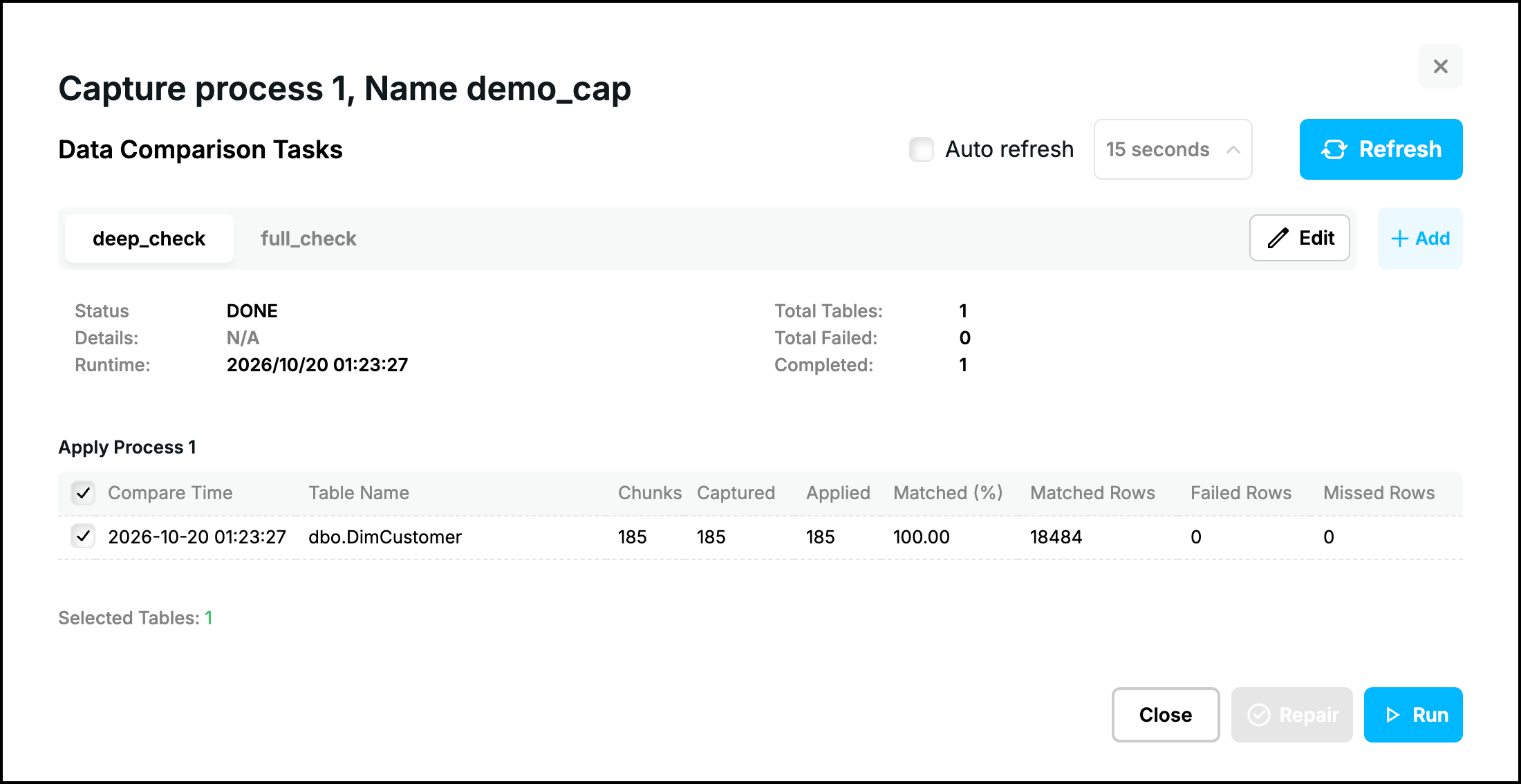
Task: Click the Close button
Action: 1166,715
